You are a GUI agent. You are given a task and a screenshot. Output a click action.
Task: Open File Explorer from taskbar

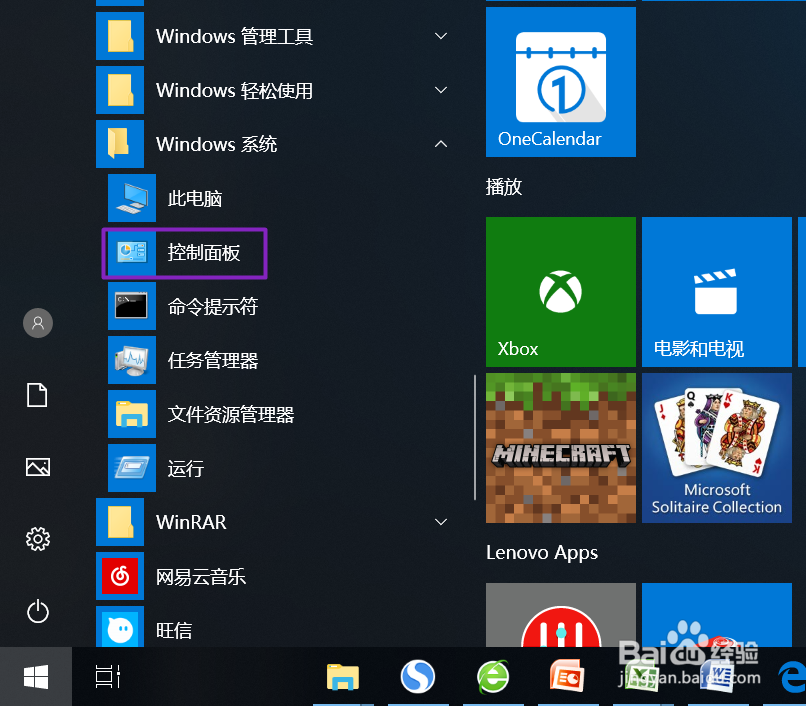(x=343, y=677)
